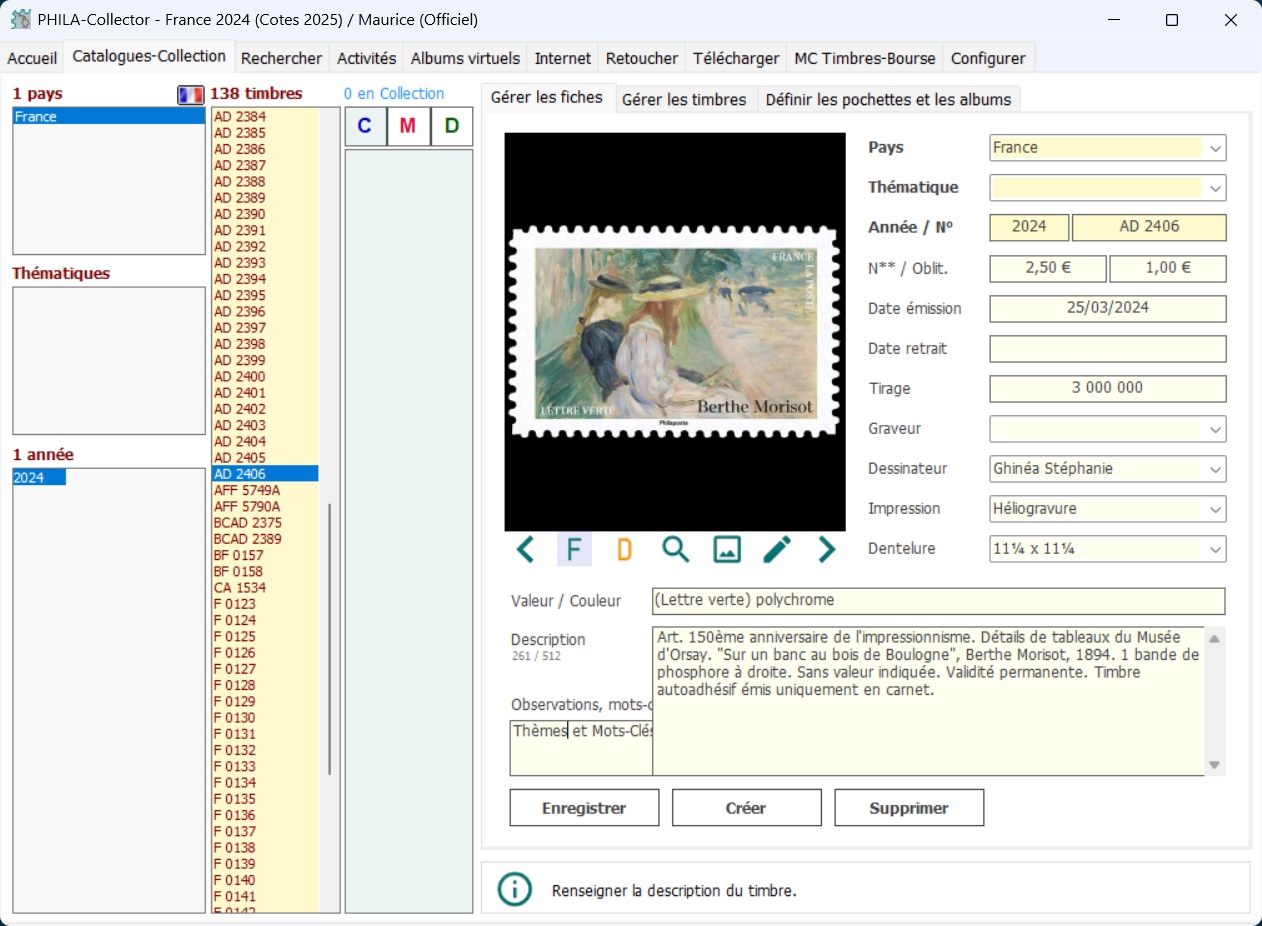Viewport: 1262px width, 926px height.
Task: Show front image with F icon
Action: (574, 549)
